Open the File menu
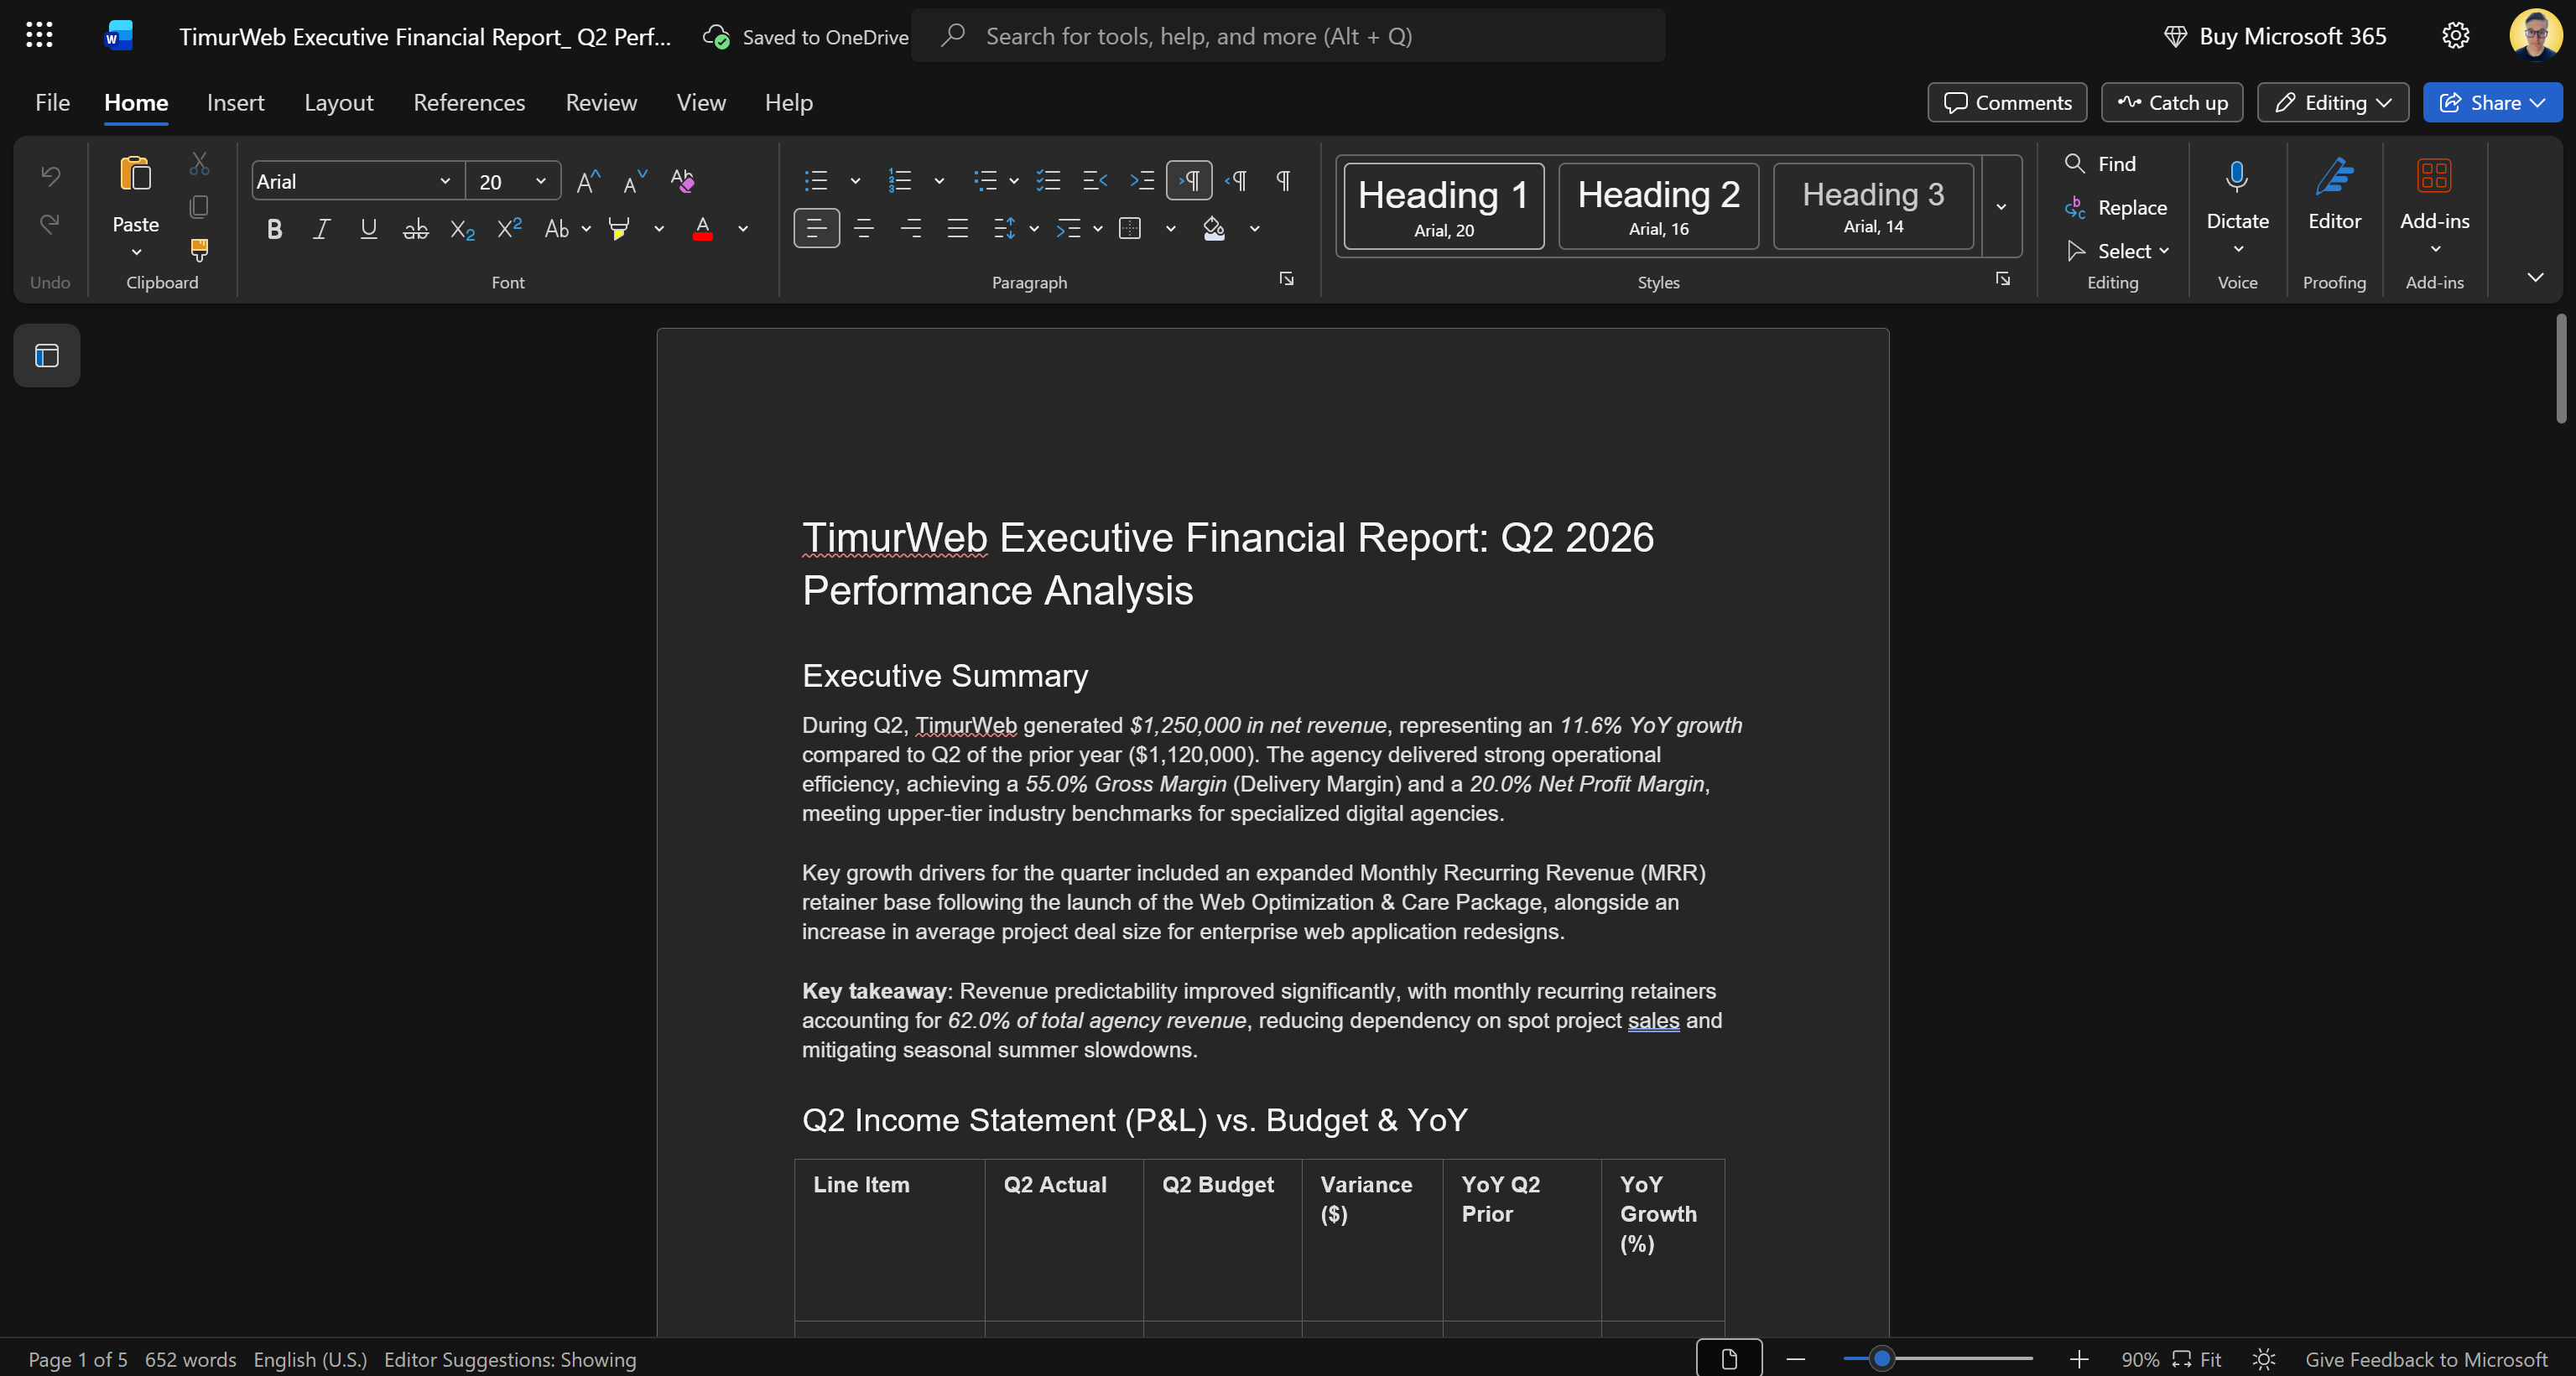Viewport: 2576px width, 1376px height. 52,103
